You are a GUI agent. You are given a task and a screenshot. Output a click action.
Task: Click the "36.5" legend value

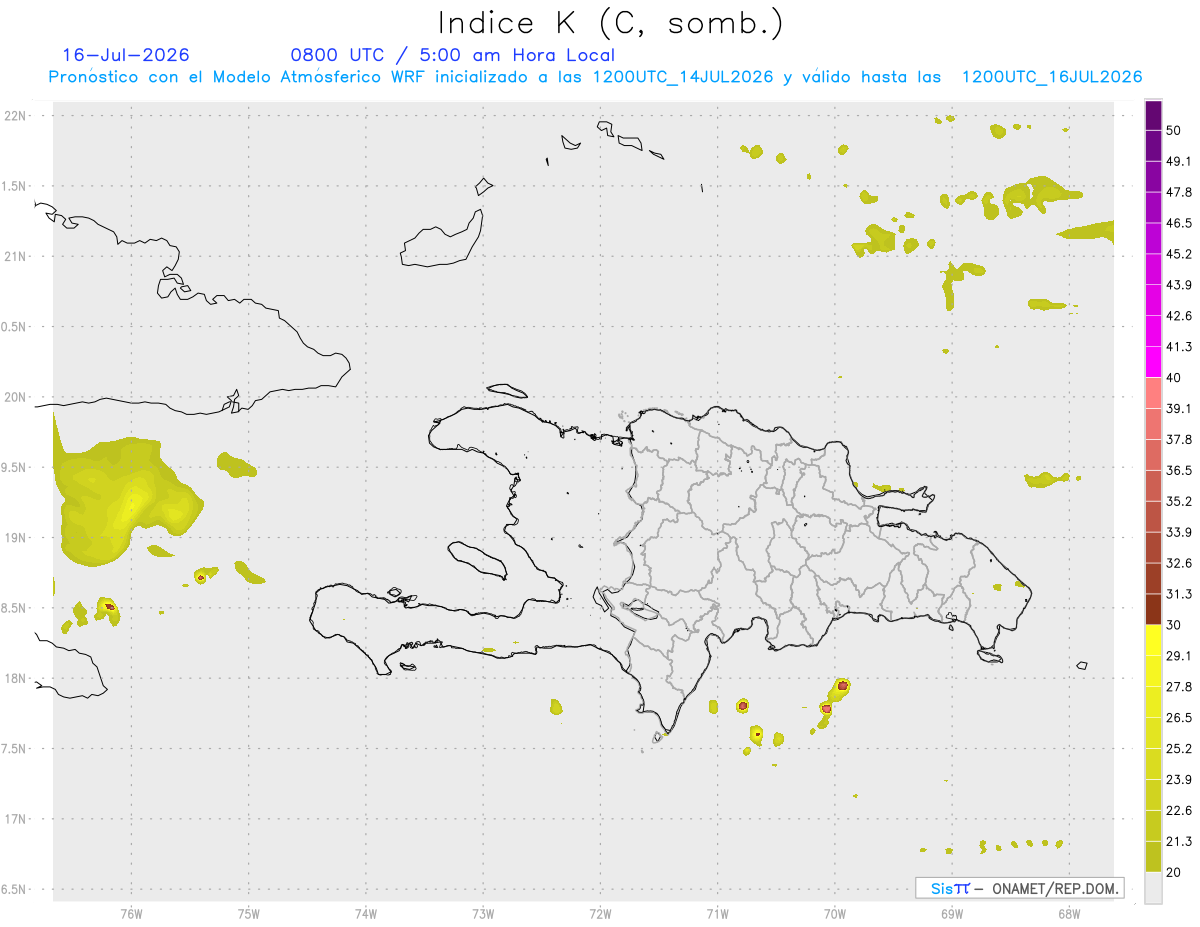1179,470
